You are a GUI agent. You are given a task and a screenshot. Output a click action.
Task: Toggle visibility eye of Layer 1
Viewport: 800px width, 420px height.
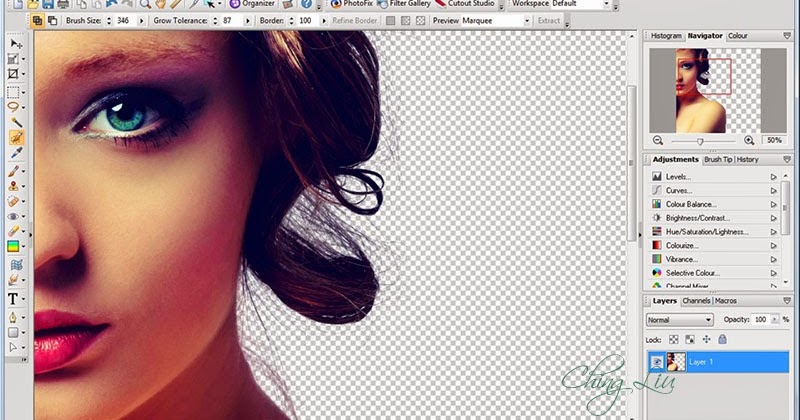pos(657,362)
